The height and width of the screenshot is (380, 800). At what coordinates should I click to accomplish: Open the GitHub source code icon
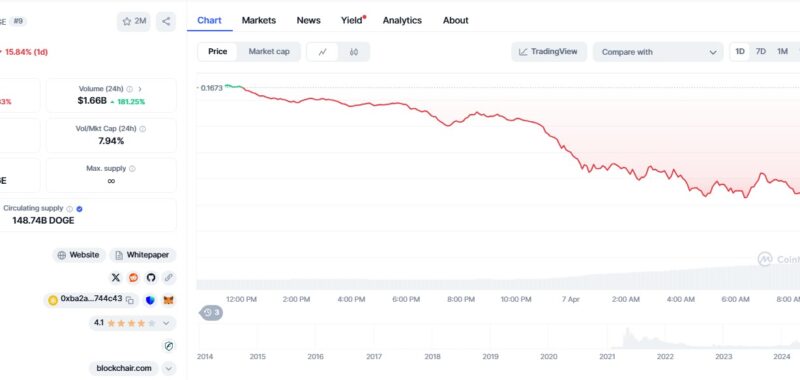click(151, 277)
